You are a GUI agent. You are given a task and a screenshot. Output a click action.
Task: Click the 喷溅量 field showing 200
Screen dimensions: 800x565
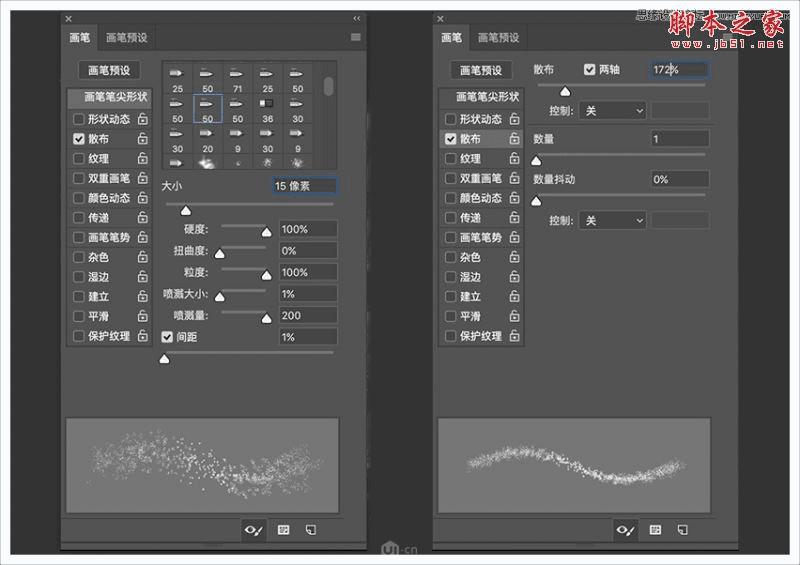(x=308, y=315)
